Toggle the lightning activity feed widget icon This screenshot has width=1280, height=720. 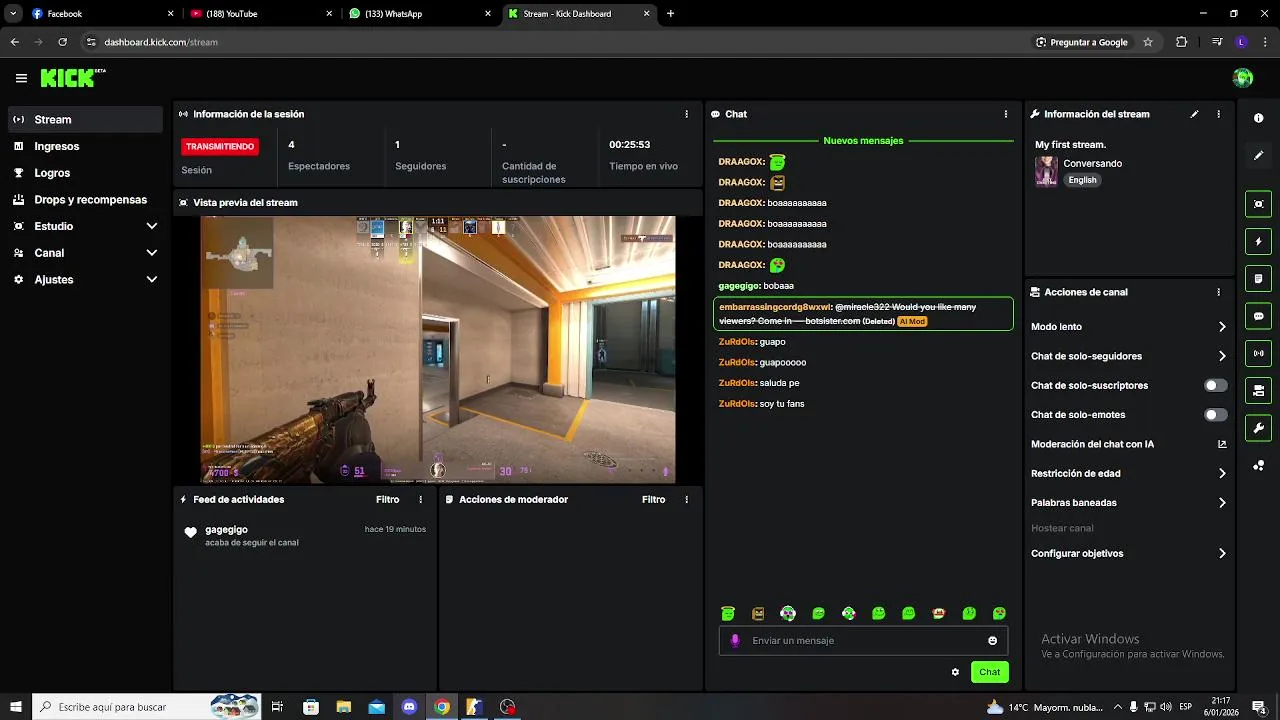click(x=1259, y=241)
